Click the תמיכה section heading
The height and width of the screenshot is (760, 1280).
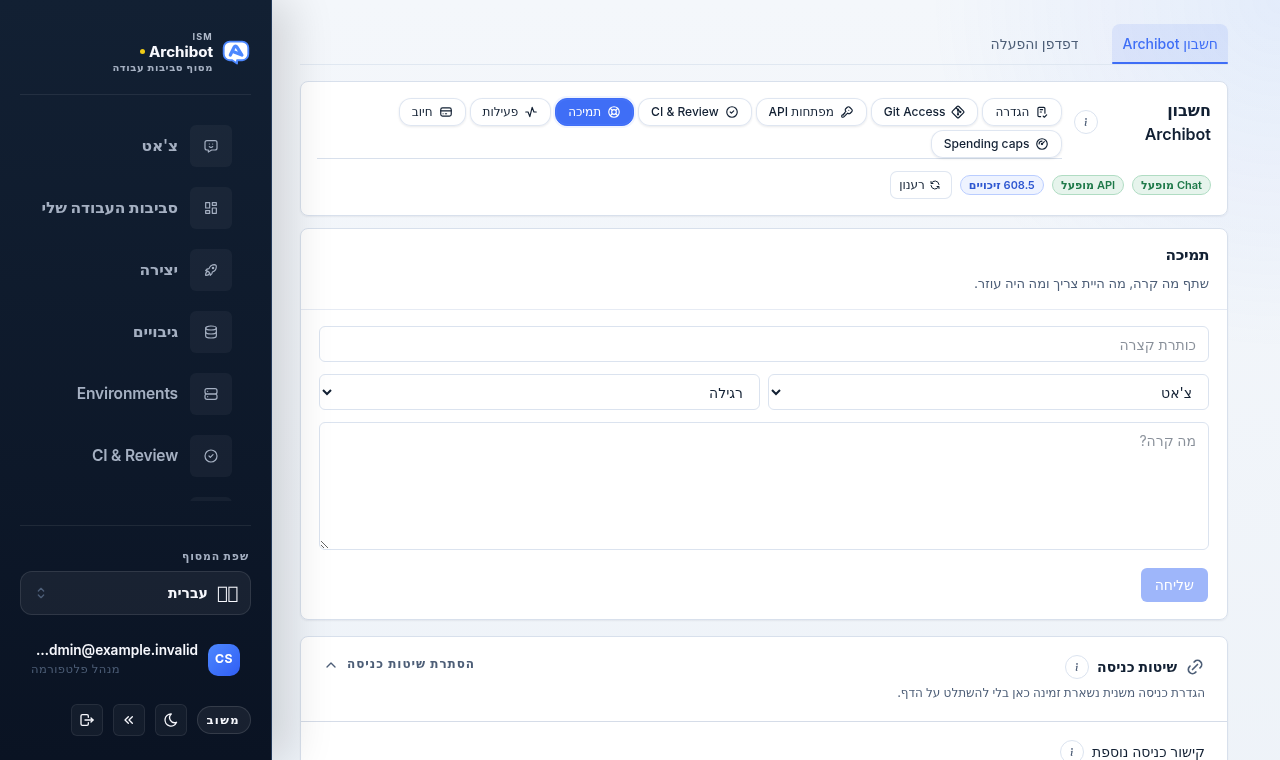[1187, 255]
